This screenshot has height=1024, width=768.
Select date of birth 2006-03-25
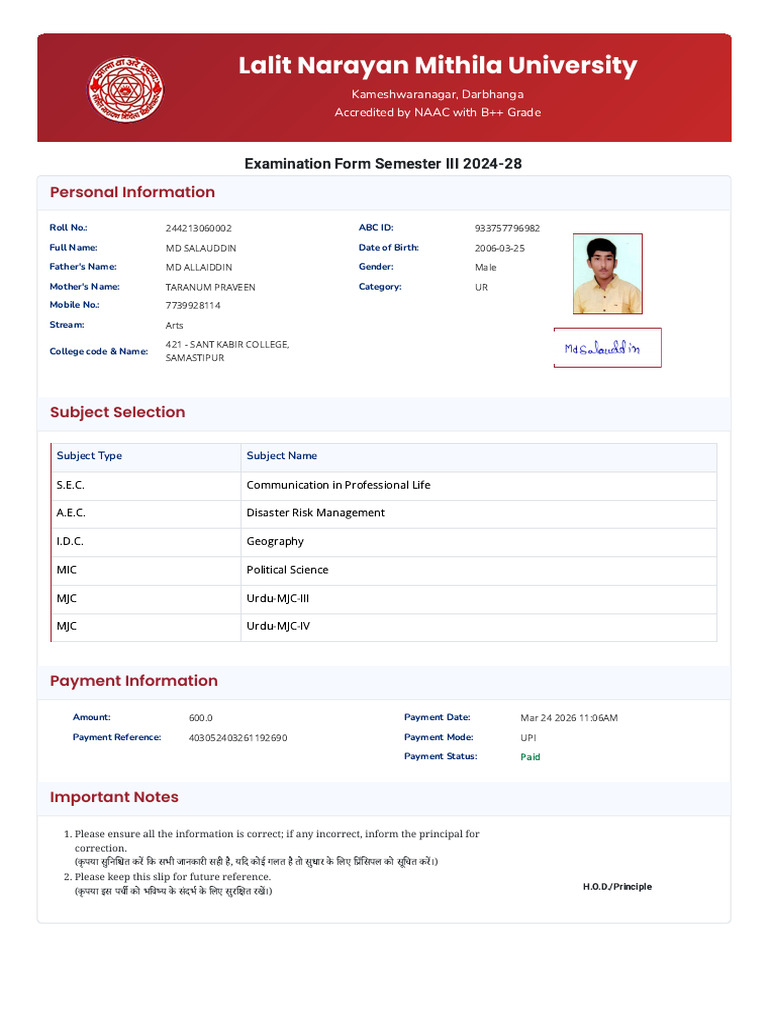point(500,248)
